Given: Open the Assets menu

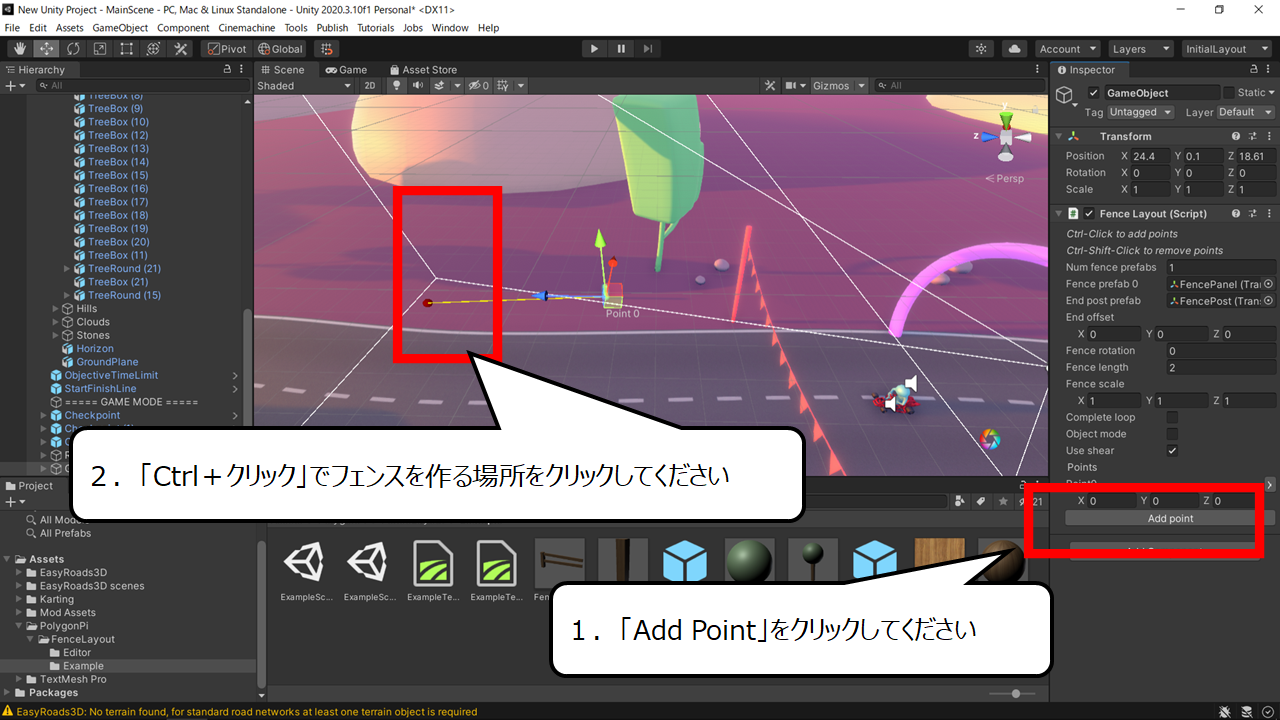Looking at the screenshot, I should tap(70, 28).
